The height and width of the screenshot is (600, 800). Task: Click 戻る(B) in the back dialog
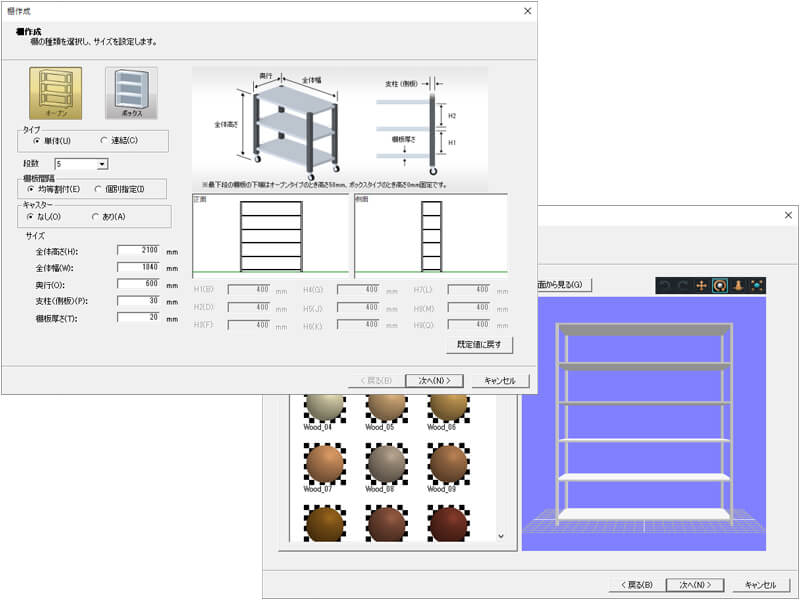point(636,584)
